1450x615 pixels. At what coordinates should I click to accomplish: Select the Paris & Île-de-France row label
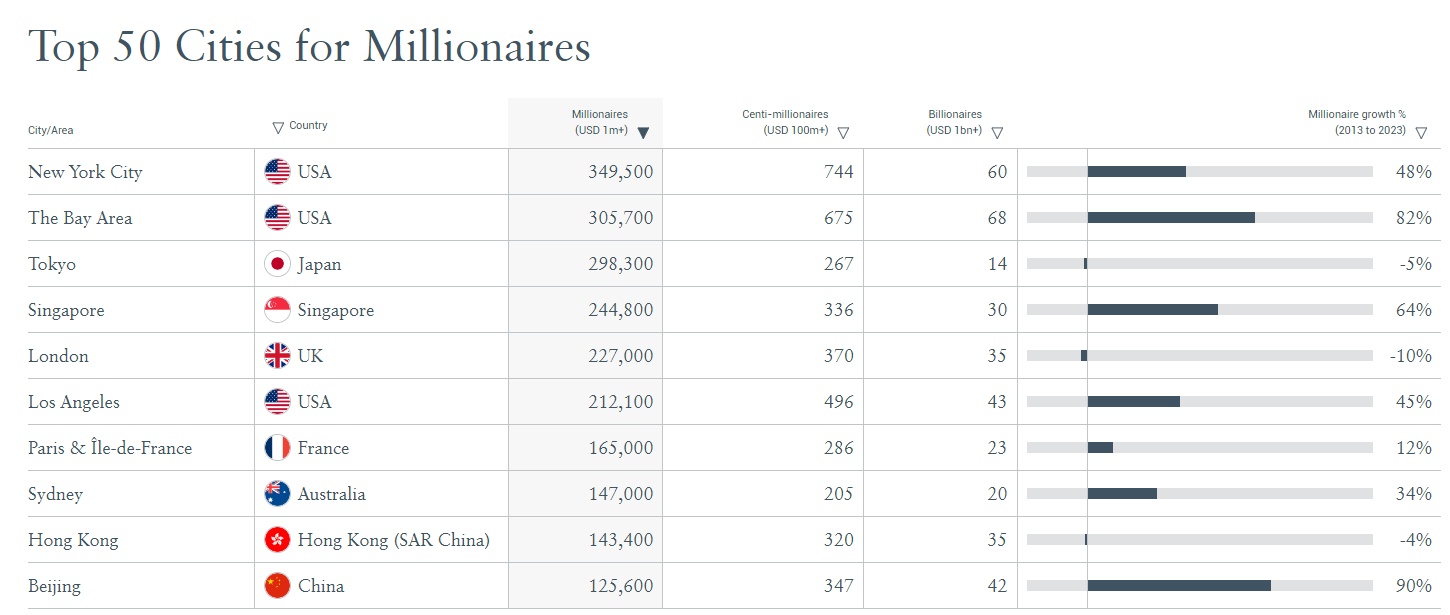tap(110, 448)
